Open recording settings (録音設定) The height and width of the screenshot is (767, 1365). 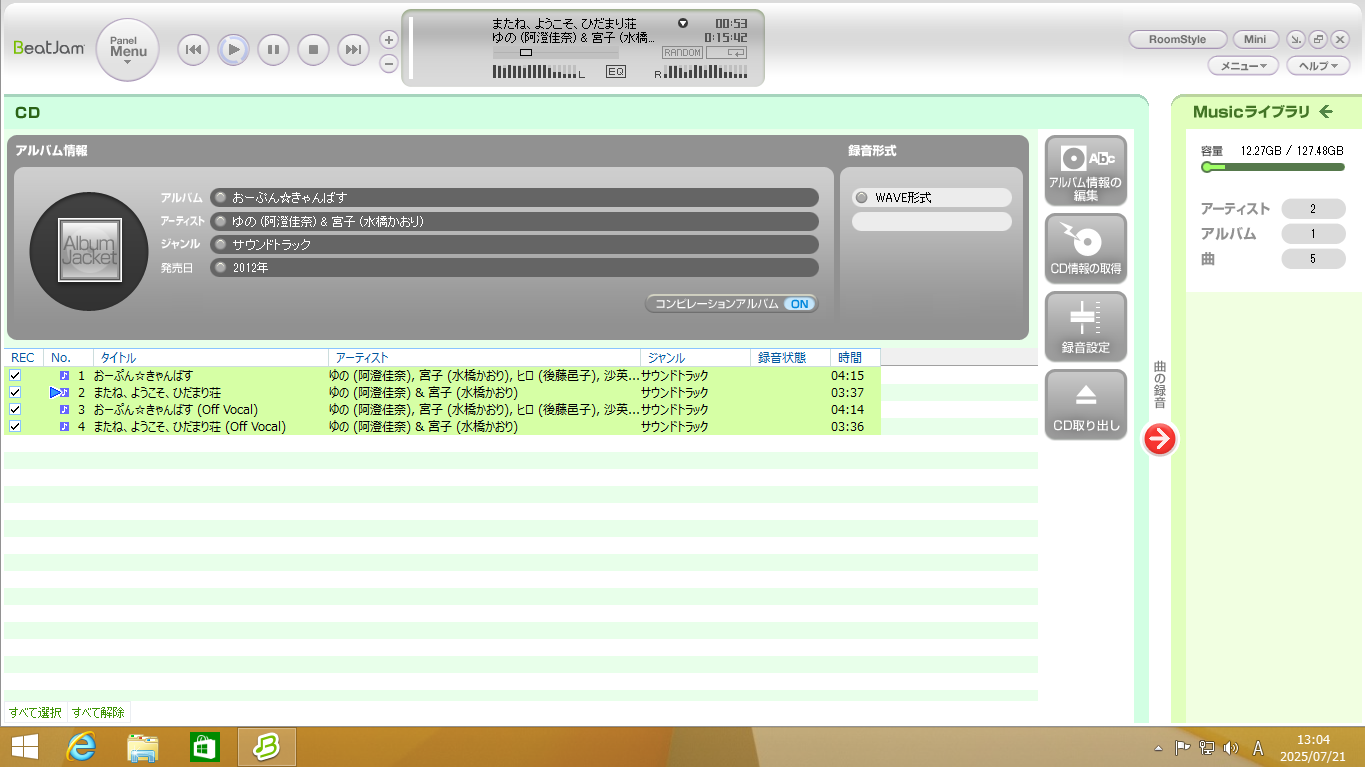click(1085, 327)
